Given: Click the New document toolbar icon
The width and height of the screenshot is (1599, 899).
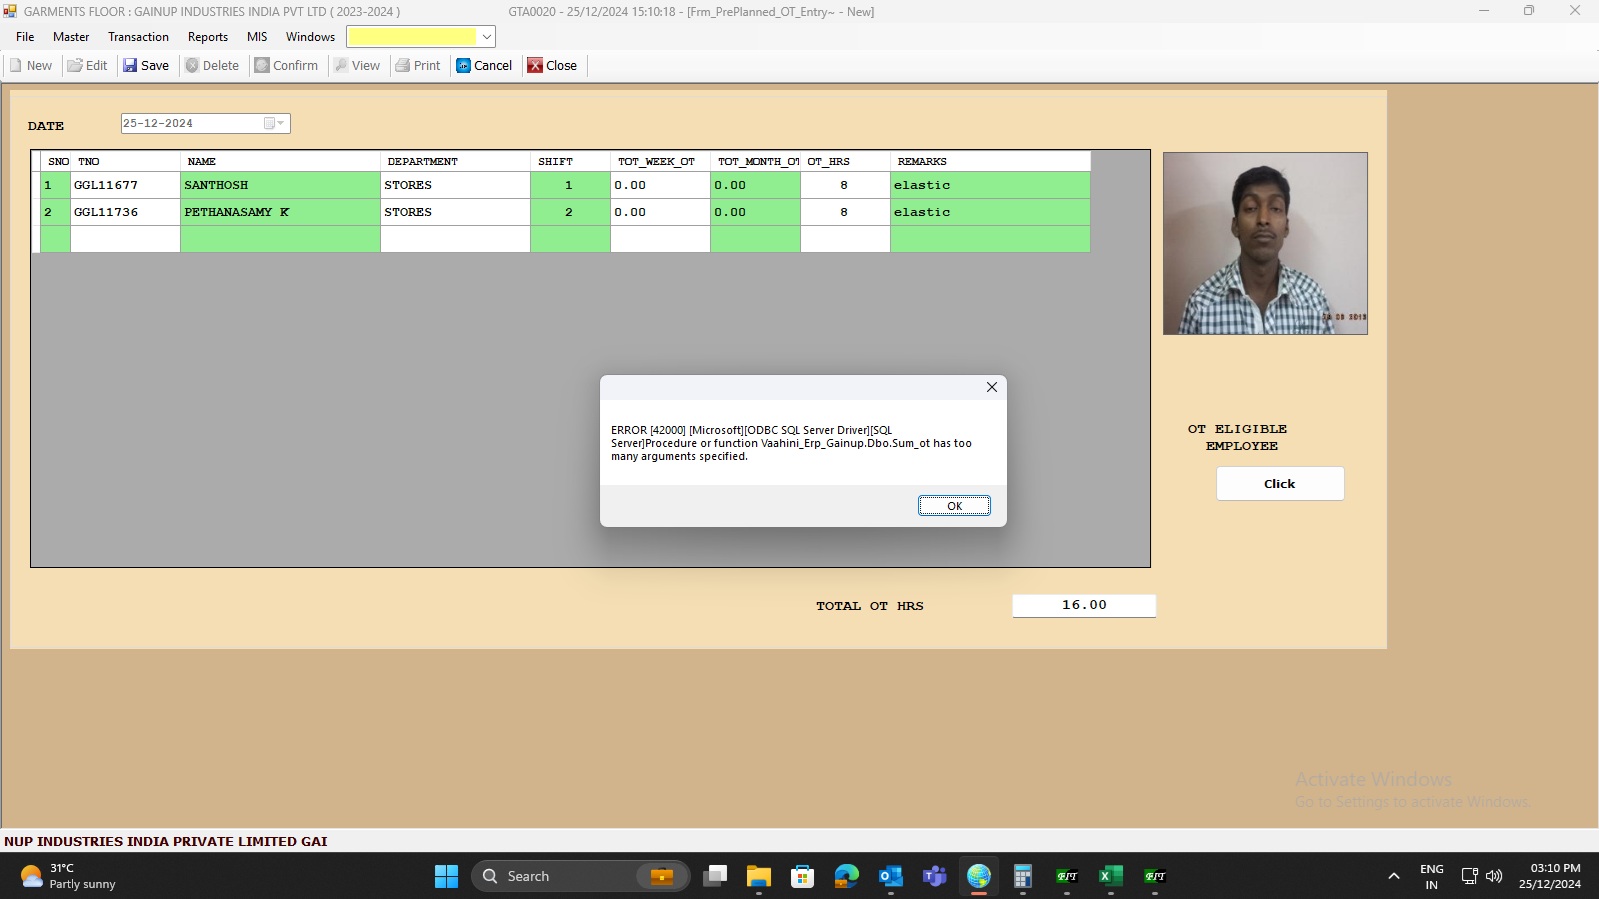Looking at the screenshot, I should tap(16, 66).
